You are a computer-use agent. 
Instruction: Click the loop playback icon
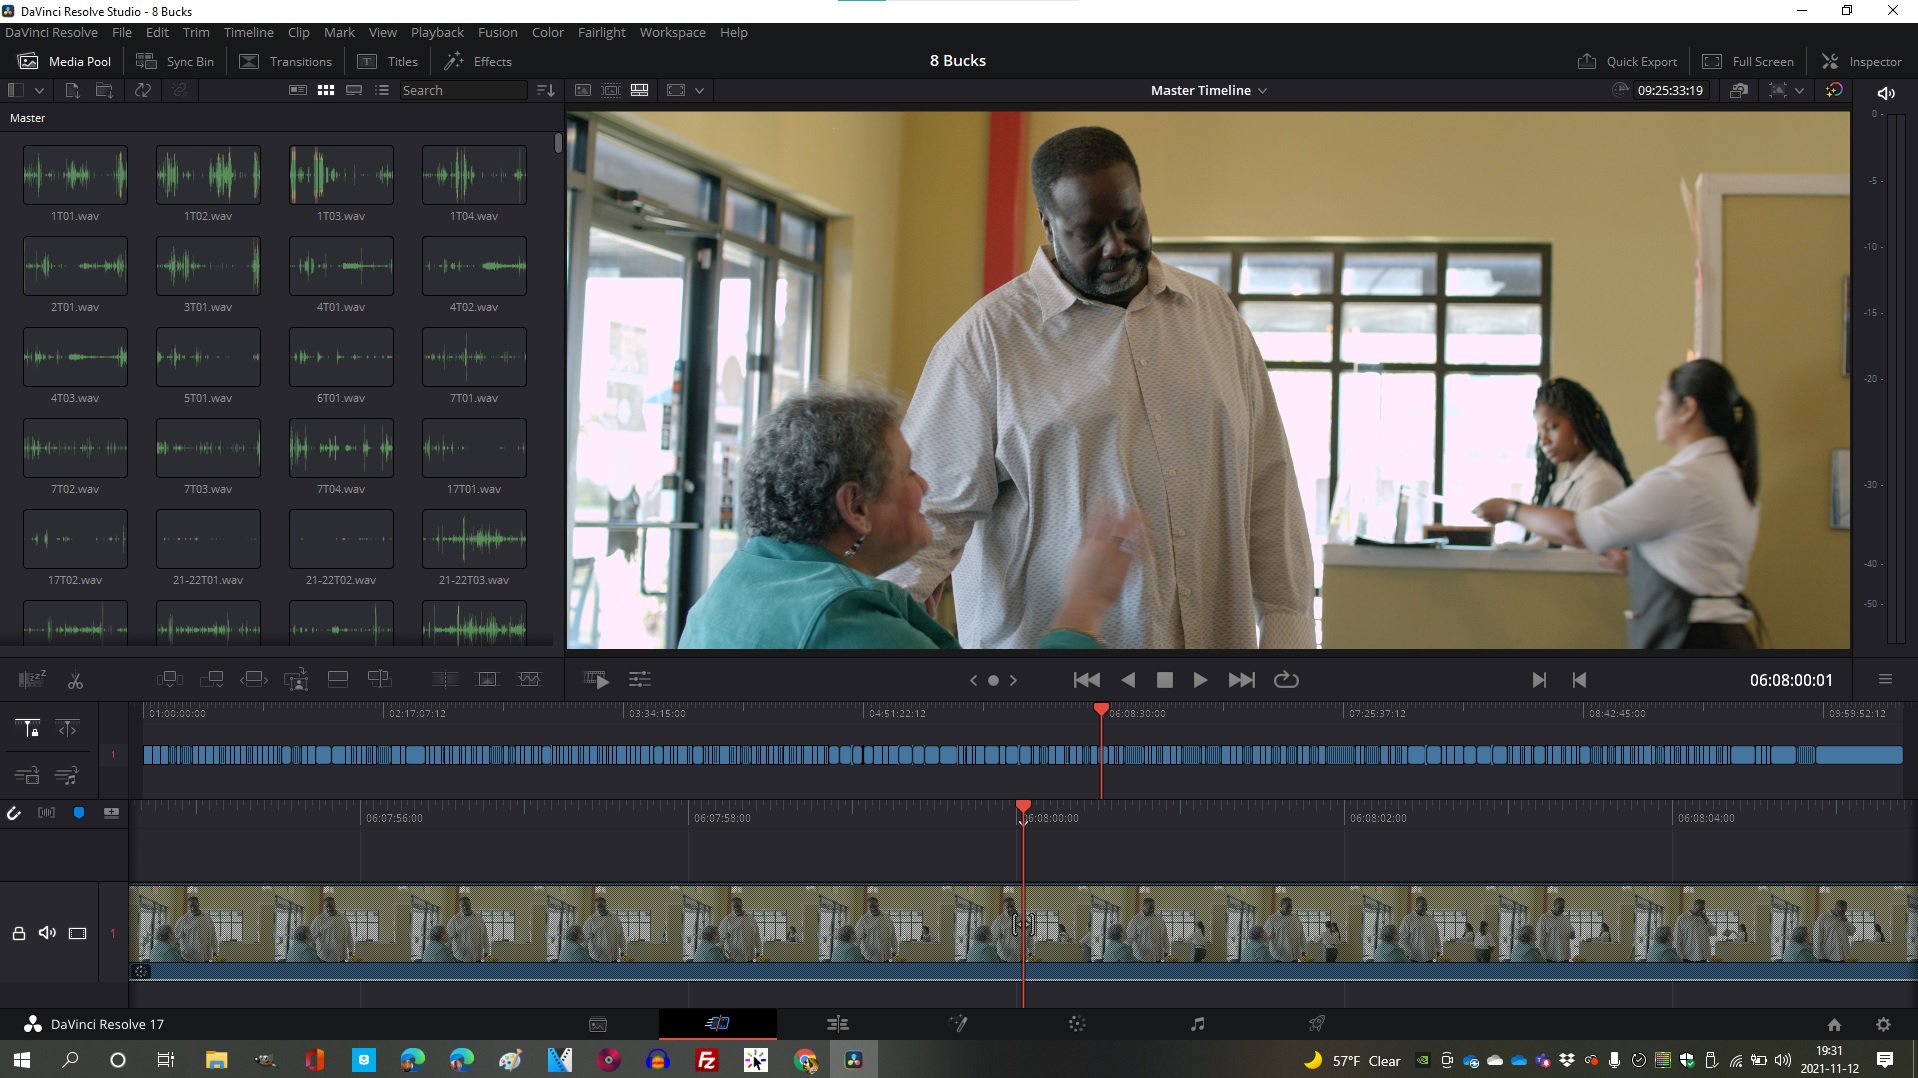point(1286,680)
